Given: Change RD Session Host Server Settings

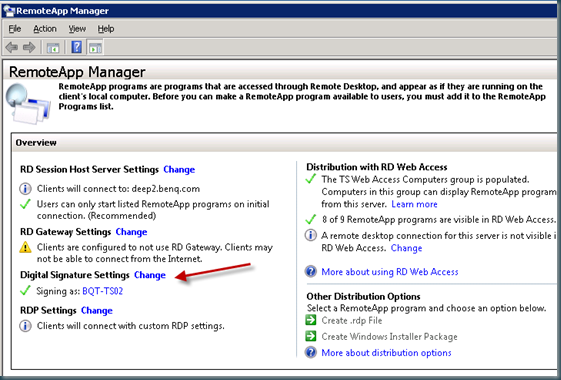Looking at the screenshot, I should [179, 169].
